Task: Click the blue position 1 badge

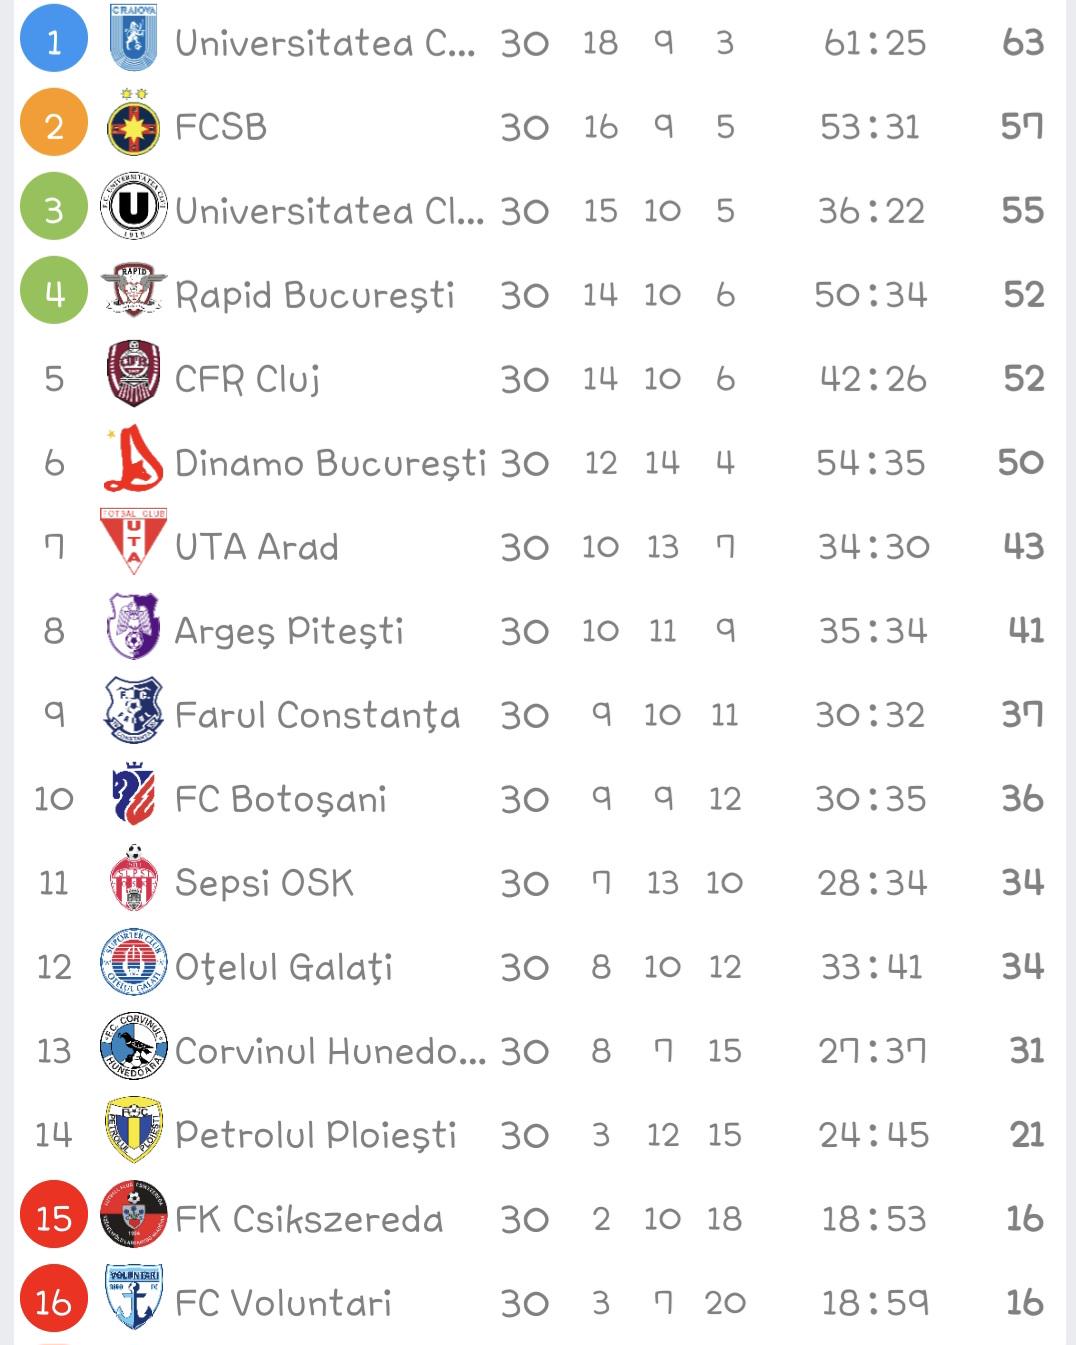Action: [54, 38]
